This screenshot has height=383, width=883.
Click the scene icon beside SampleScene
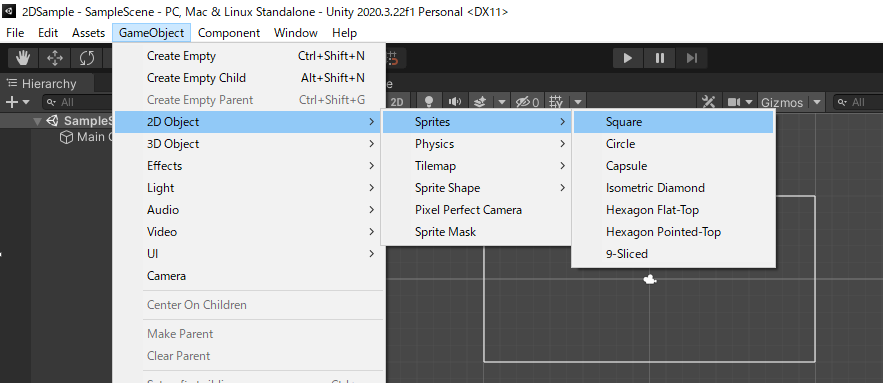click(x=52, y=121)
